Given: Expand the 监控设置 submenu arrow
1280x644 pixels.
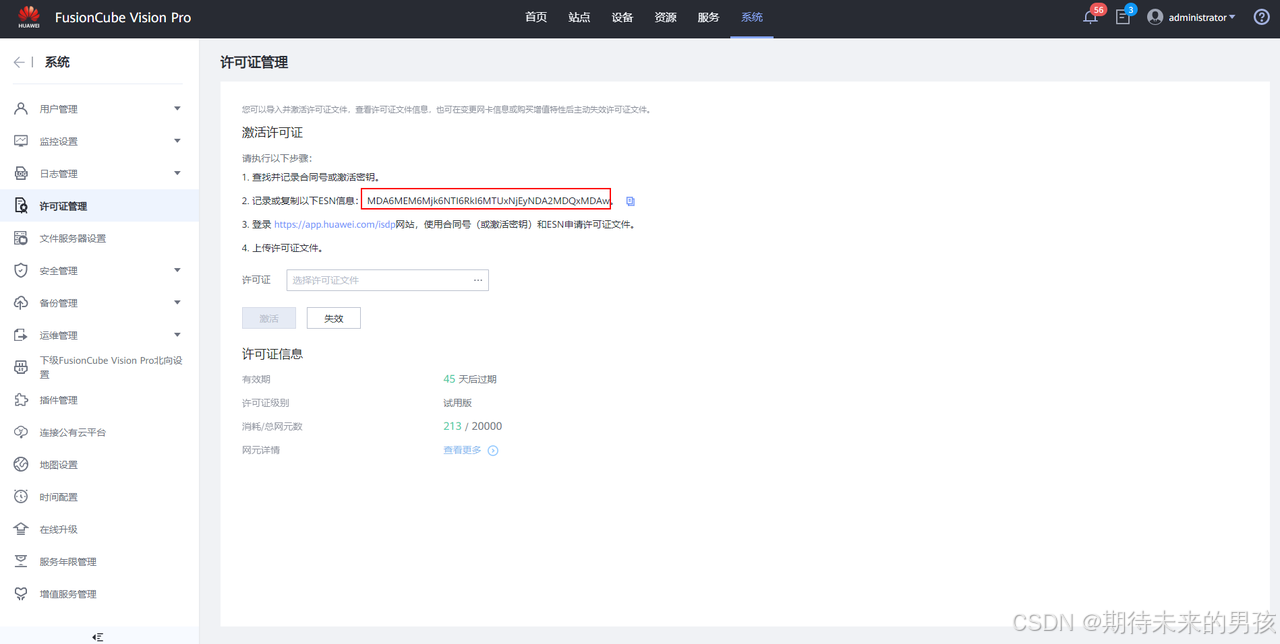Looking at the screenshot, I should pyautogui.click(x=177, y=140).
